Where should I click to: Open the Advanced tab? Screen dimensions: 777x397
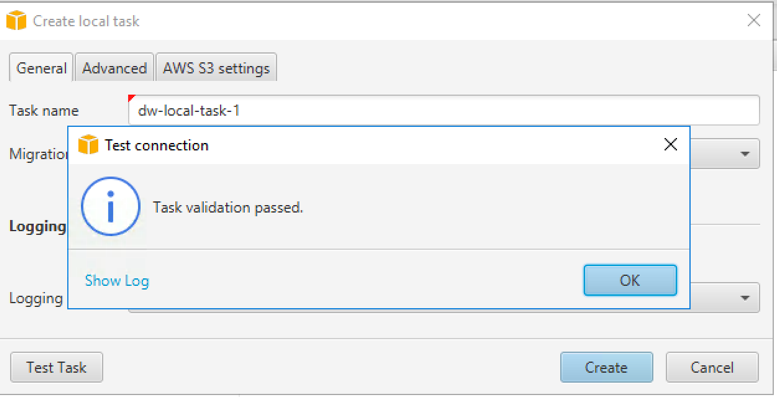[x=114, y=68]
